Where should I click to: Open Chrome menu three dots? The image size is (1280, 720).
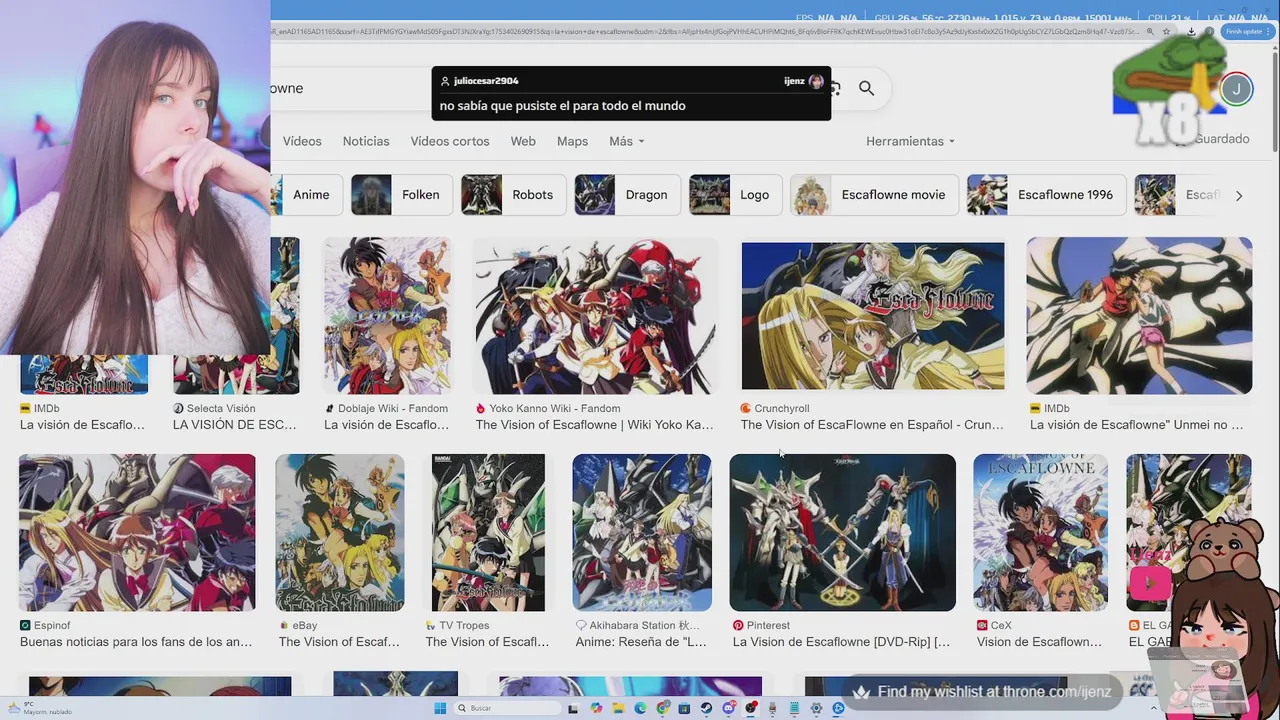1269,31
